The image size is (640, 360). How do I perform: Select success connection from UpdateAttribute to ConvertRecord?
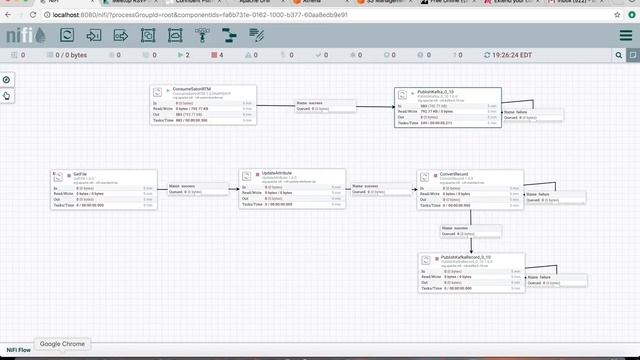[381, 189]
